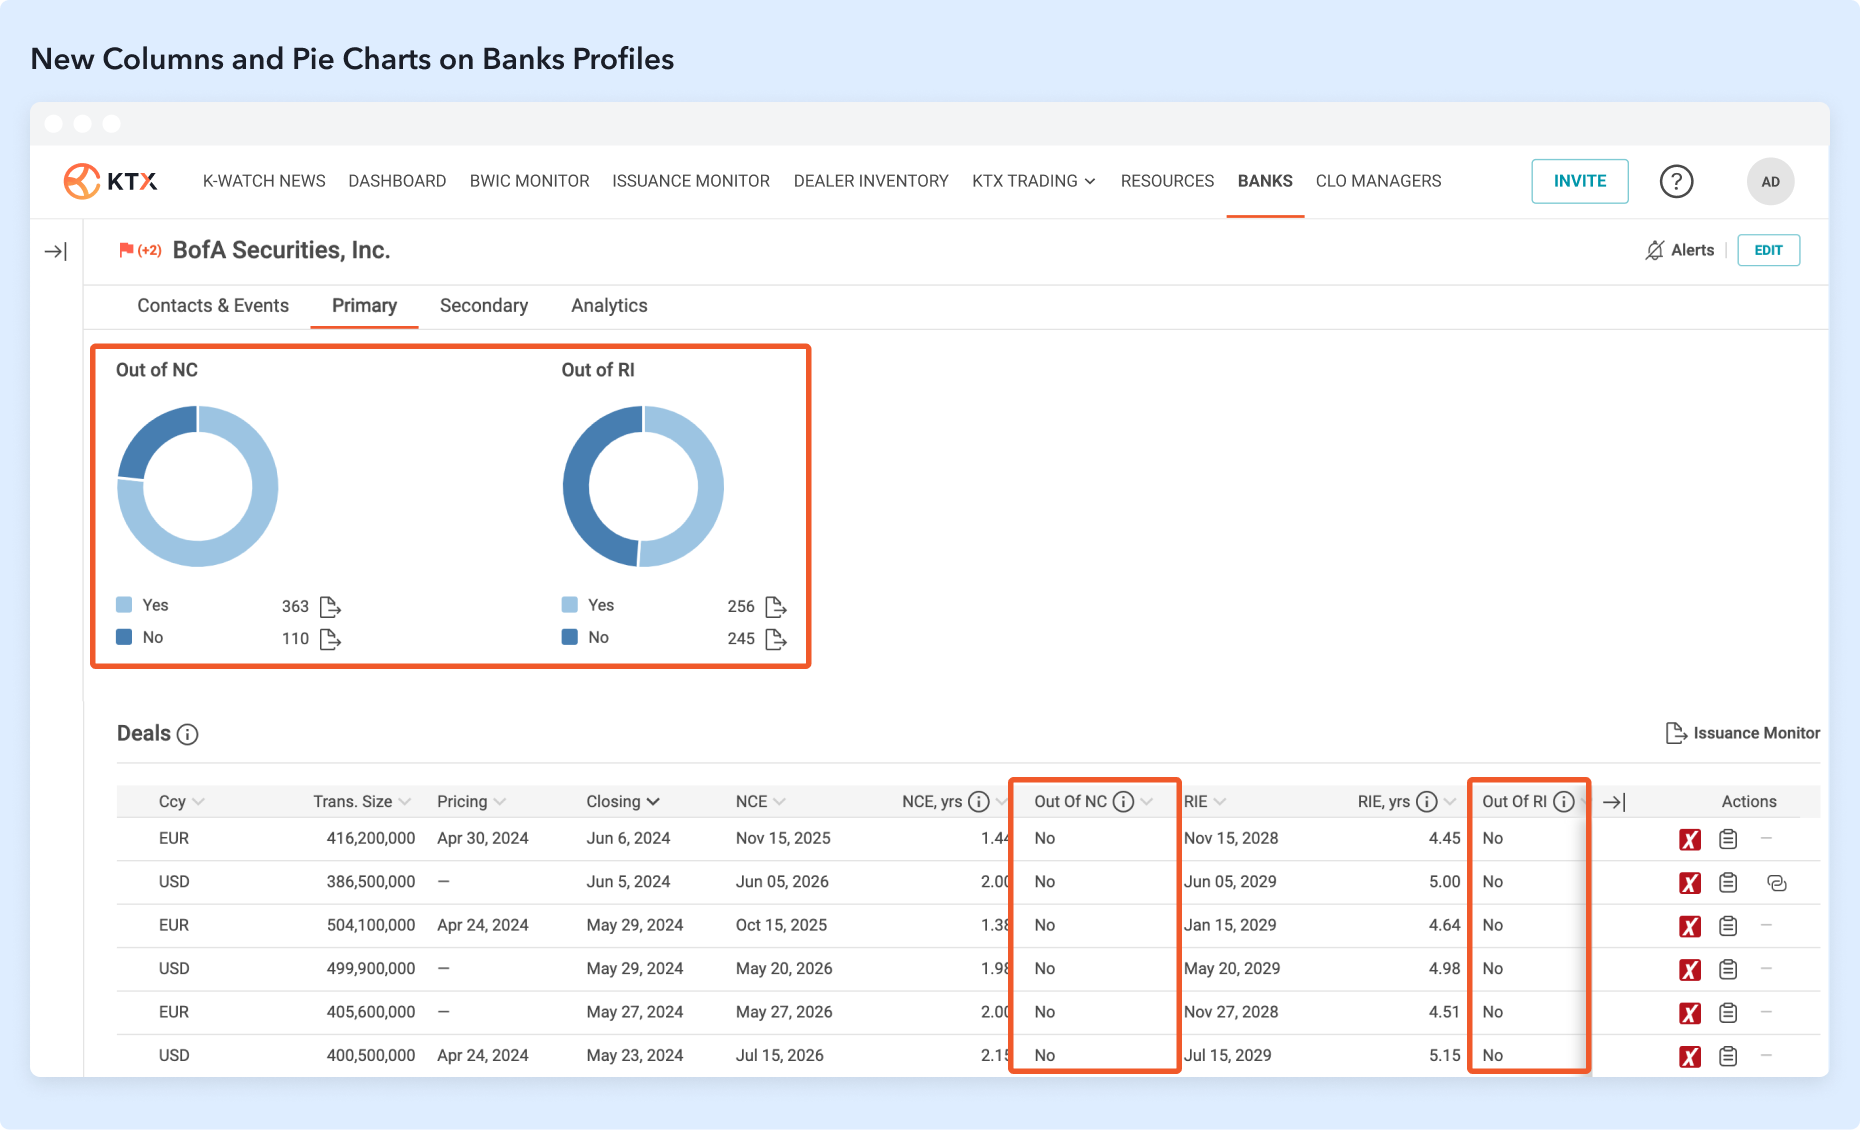Open KTX Trading dropdown menu
The image size is (1860, 1130).
pyautogui.click(x=1033, y=181)
